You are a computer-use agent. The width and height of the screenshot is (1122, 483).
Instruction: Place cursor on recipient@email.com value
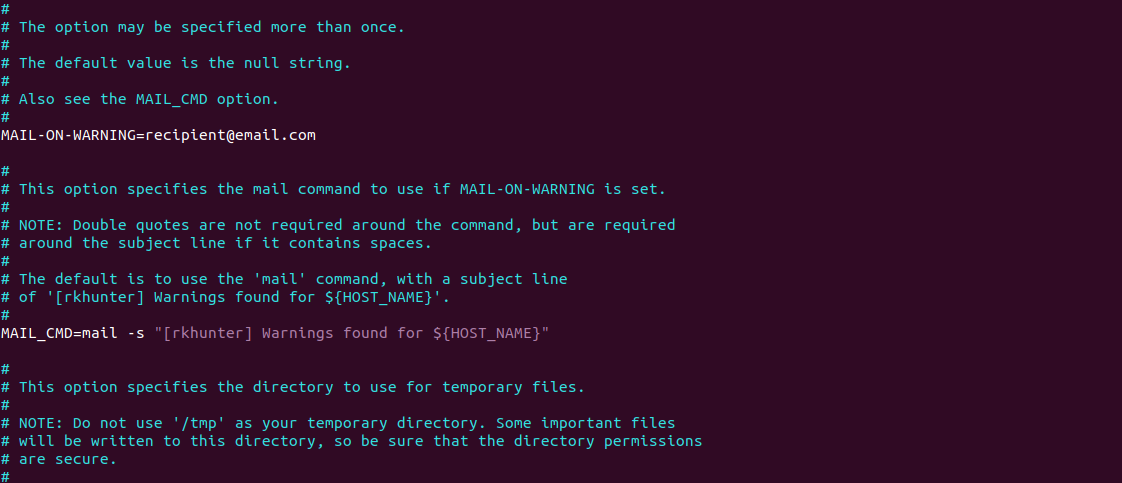click(x=230, y=135)
